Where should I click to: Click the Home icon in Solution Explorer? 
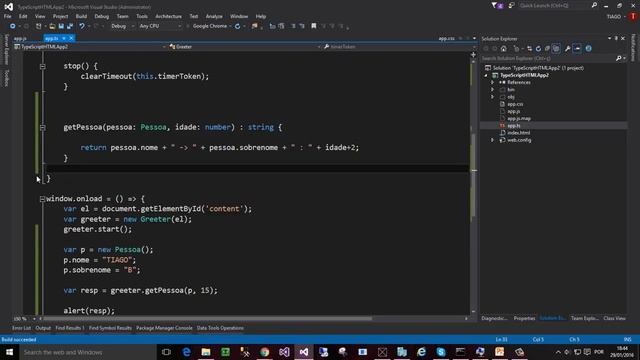click(504, 49)
